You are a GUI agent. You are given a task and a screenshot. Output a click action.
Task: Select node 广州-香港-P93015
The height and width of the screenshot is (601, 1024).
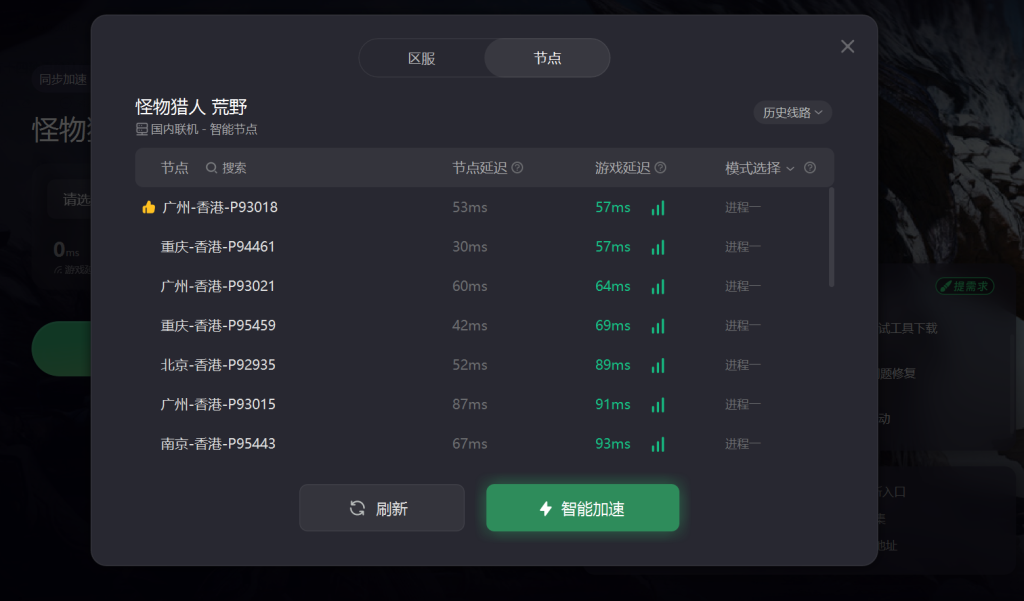coord(481,404)
